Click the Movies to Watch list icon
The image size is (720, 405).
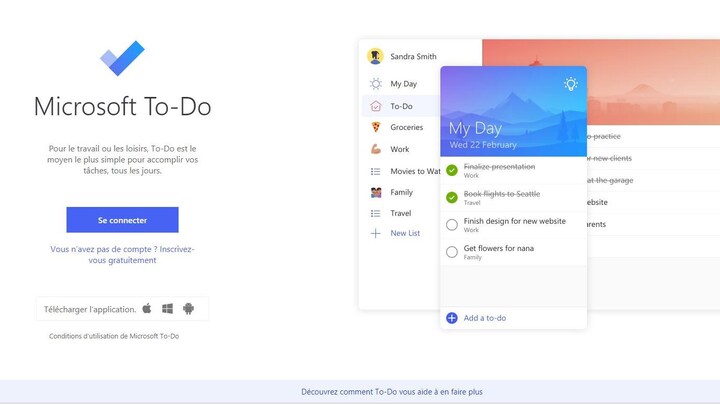376,171
